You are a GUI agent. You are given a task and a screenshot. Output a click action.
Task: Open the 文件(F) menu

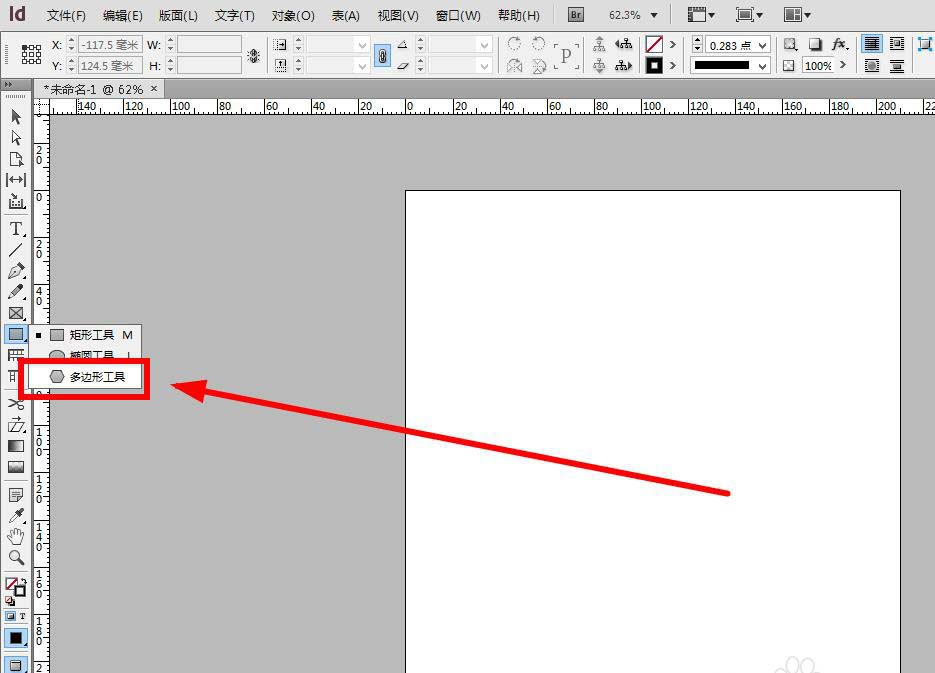pos(66,16)
